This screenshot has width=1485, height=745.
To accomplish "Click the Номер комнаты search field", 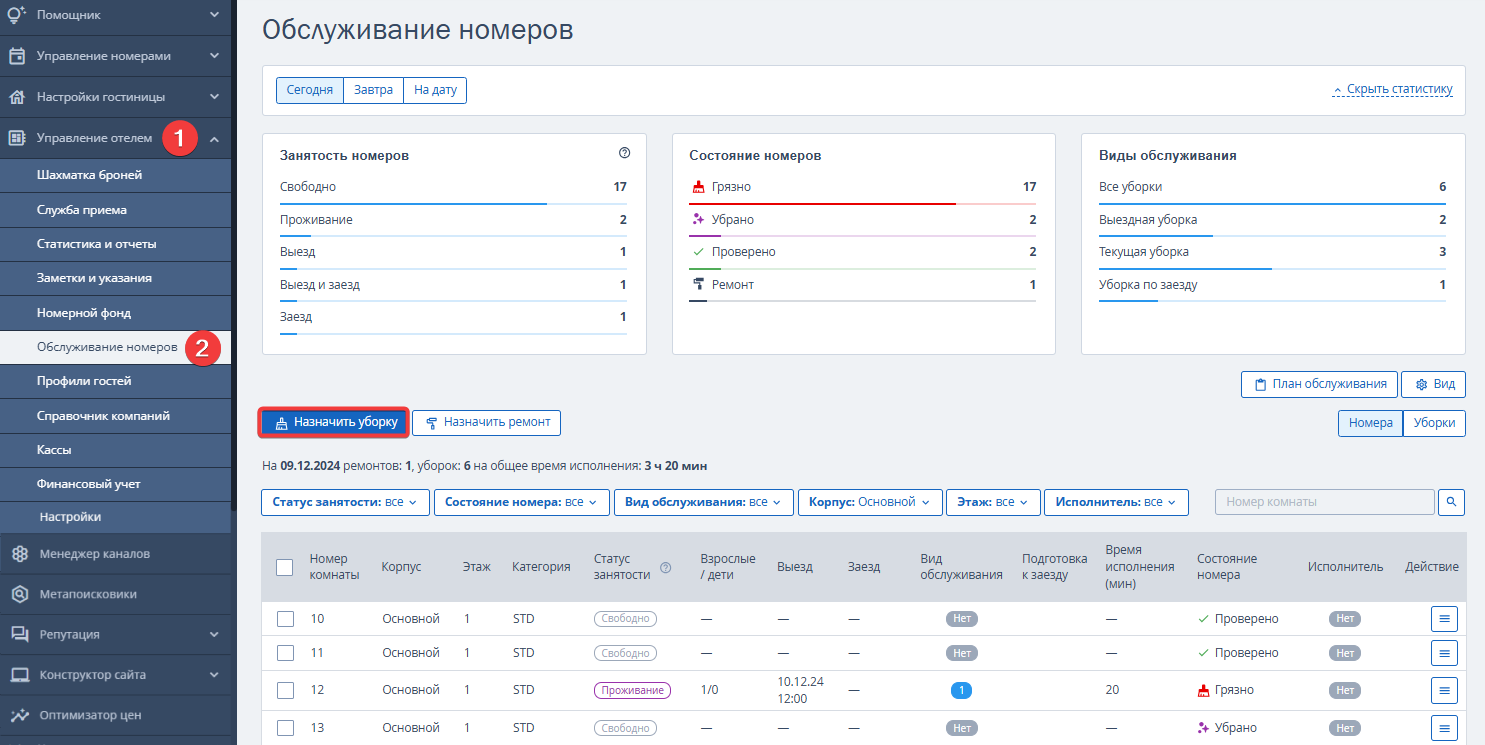I will point(1324,502).
